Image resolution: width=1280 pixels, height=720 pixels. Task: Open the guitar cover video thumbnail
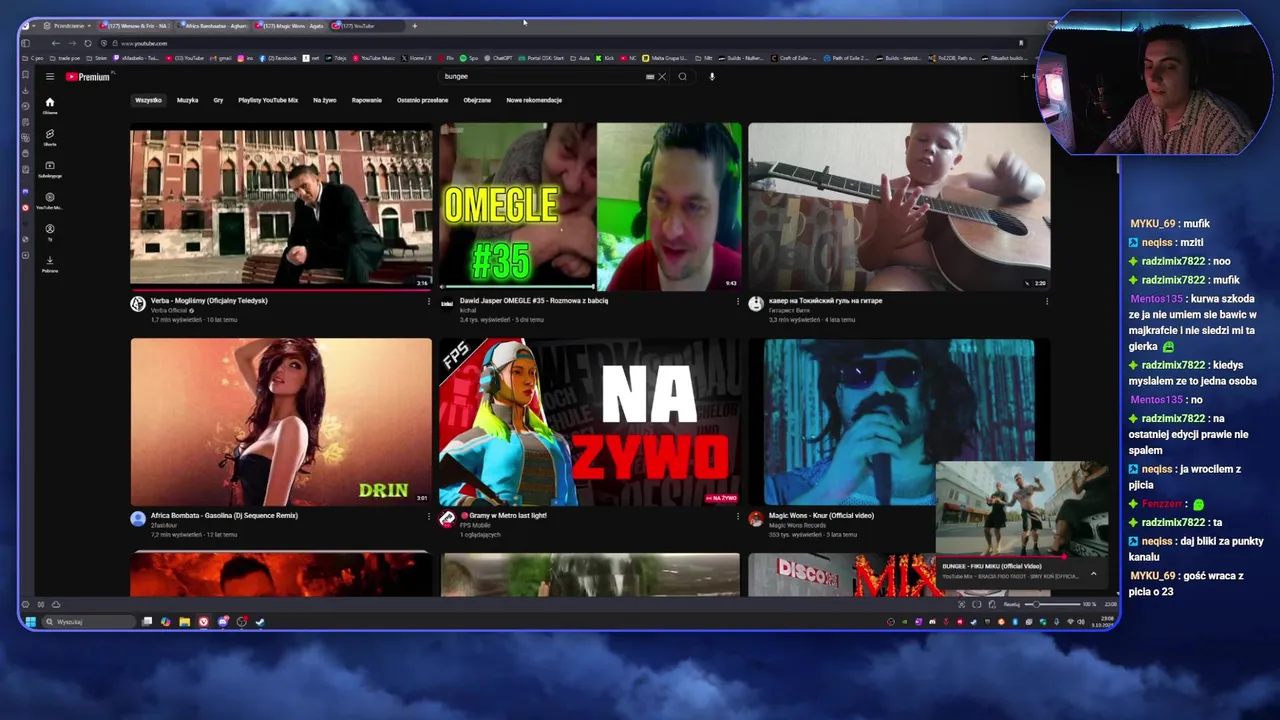899,207
